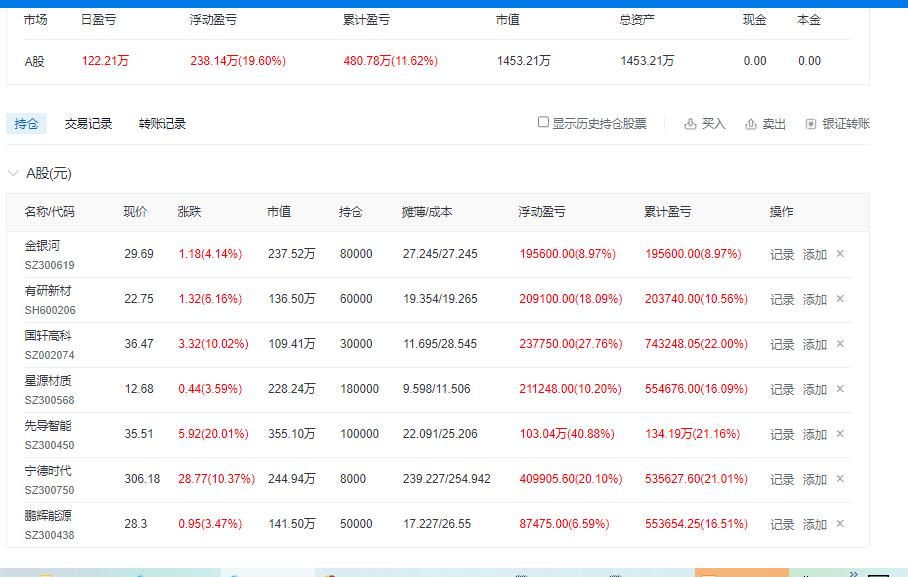The height and width of the screenshot is (577, 908).
Task: Enable 显示历史持仓股票 checkbox
Action: 543,122
